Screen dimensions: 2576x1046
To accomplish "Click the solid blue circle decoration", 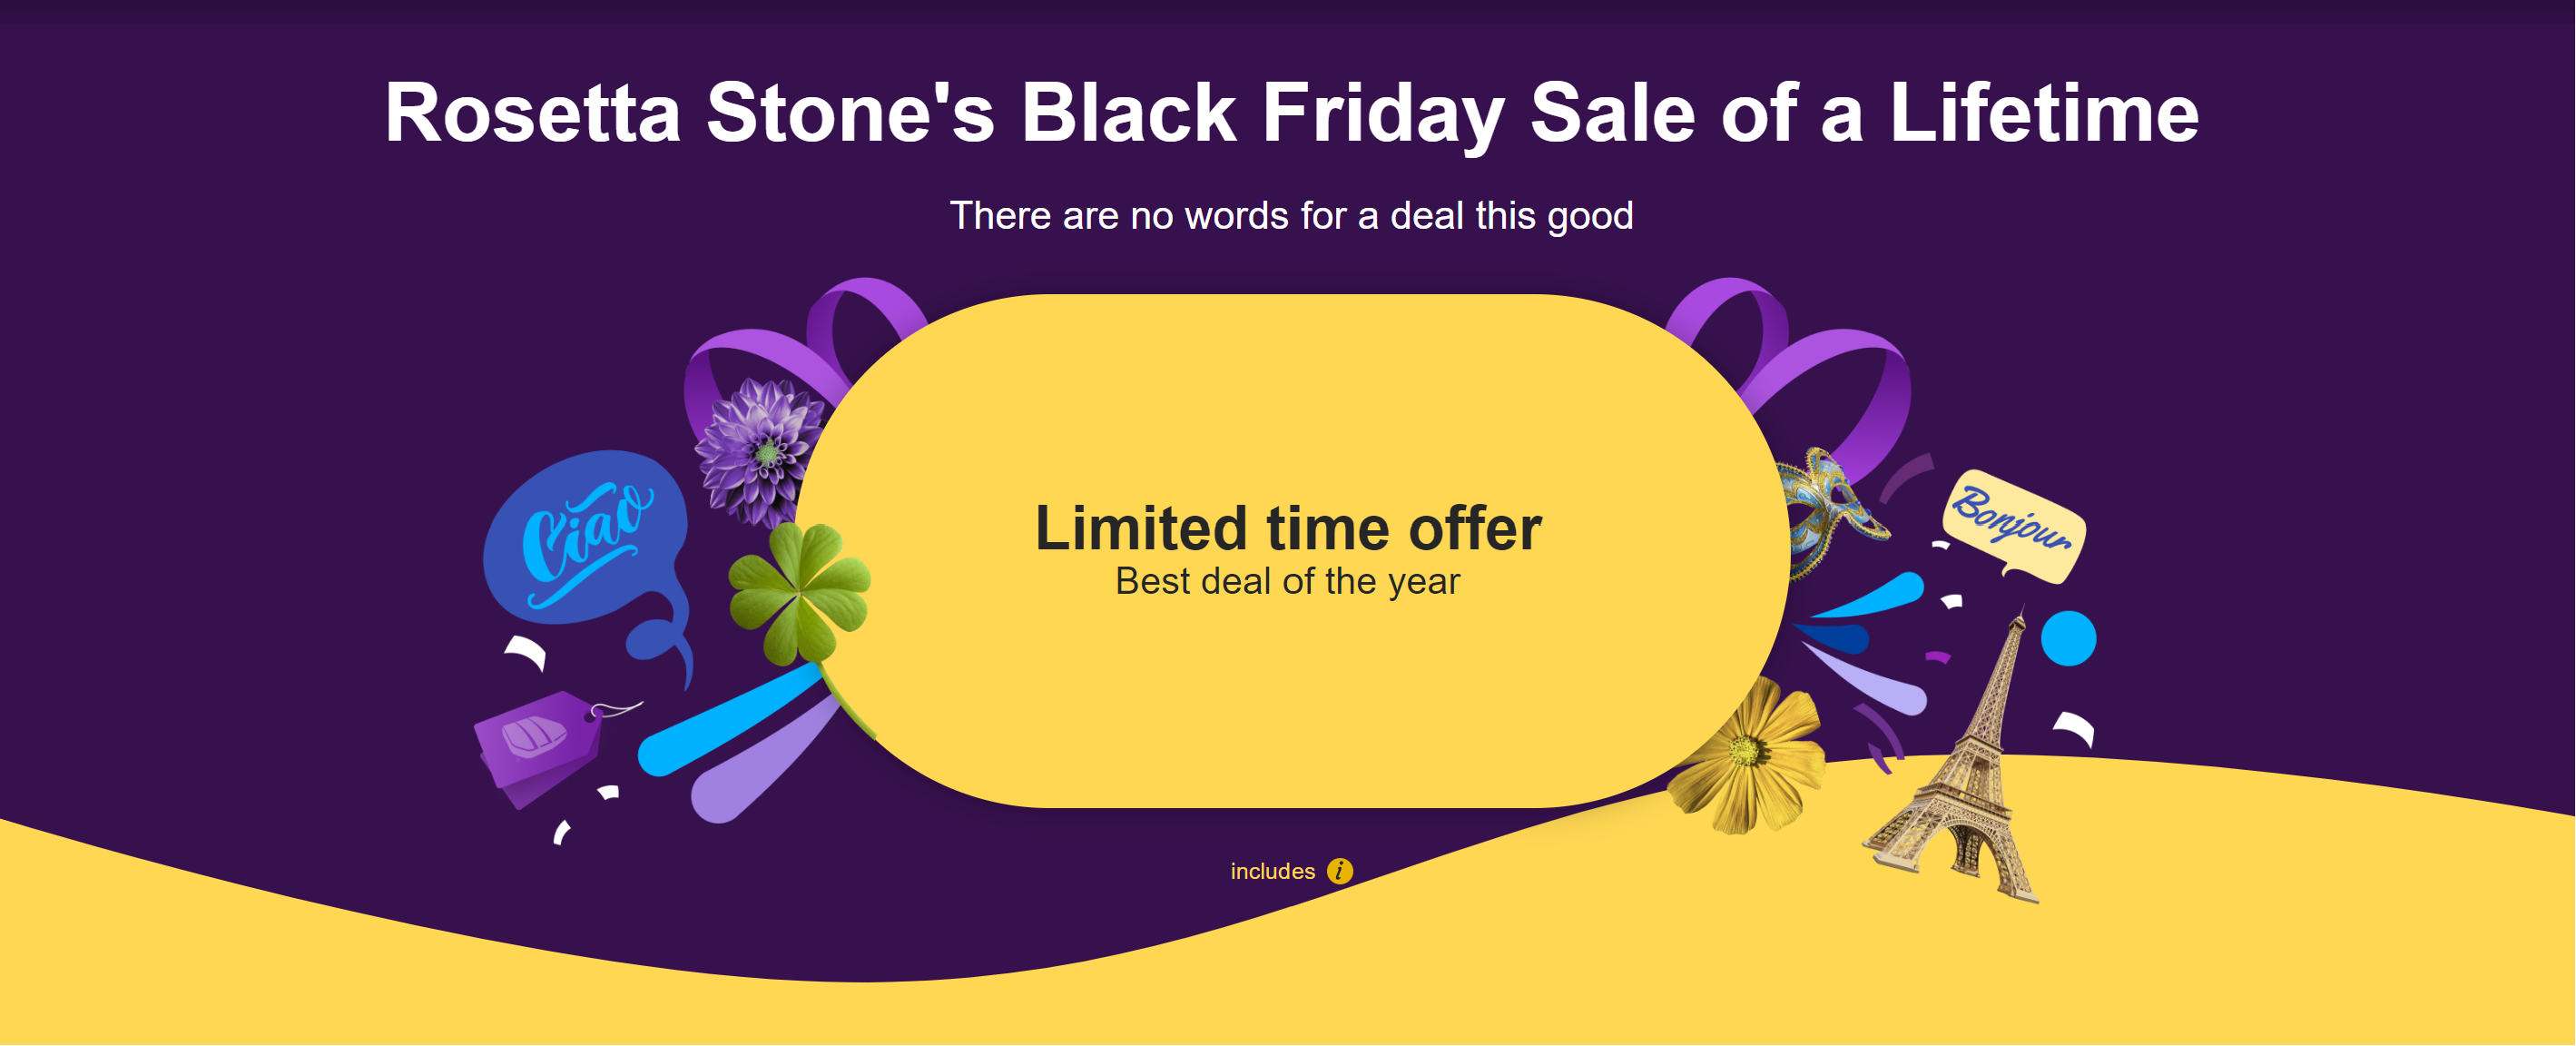I will pyautogui.click(x=2067, y=638).
